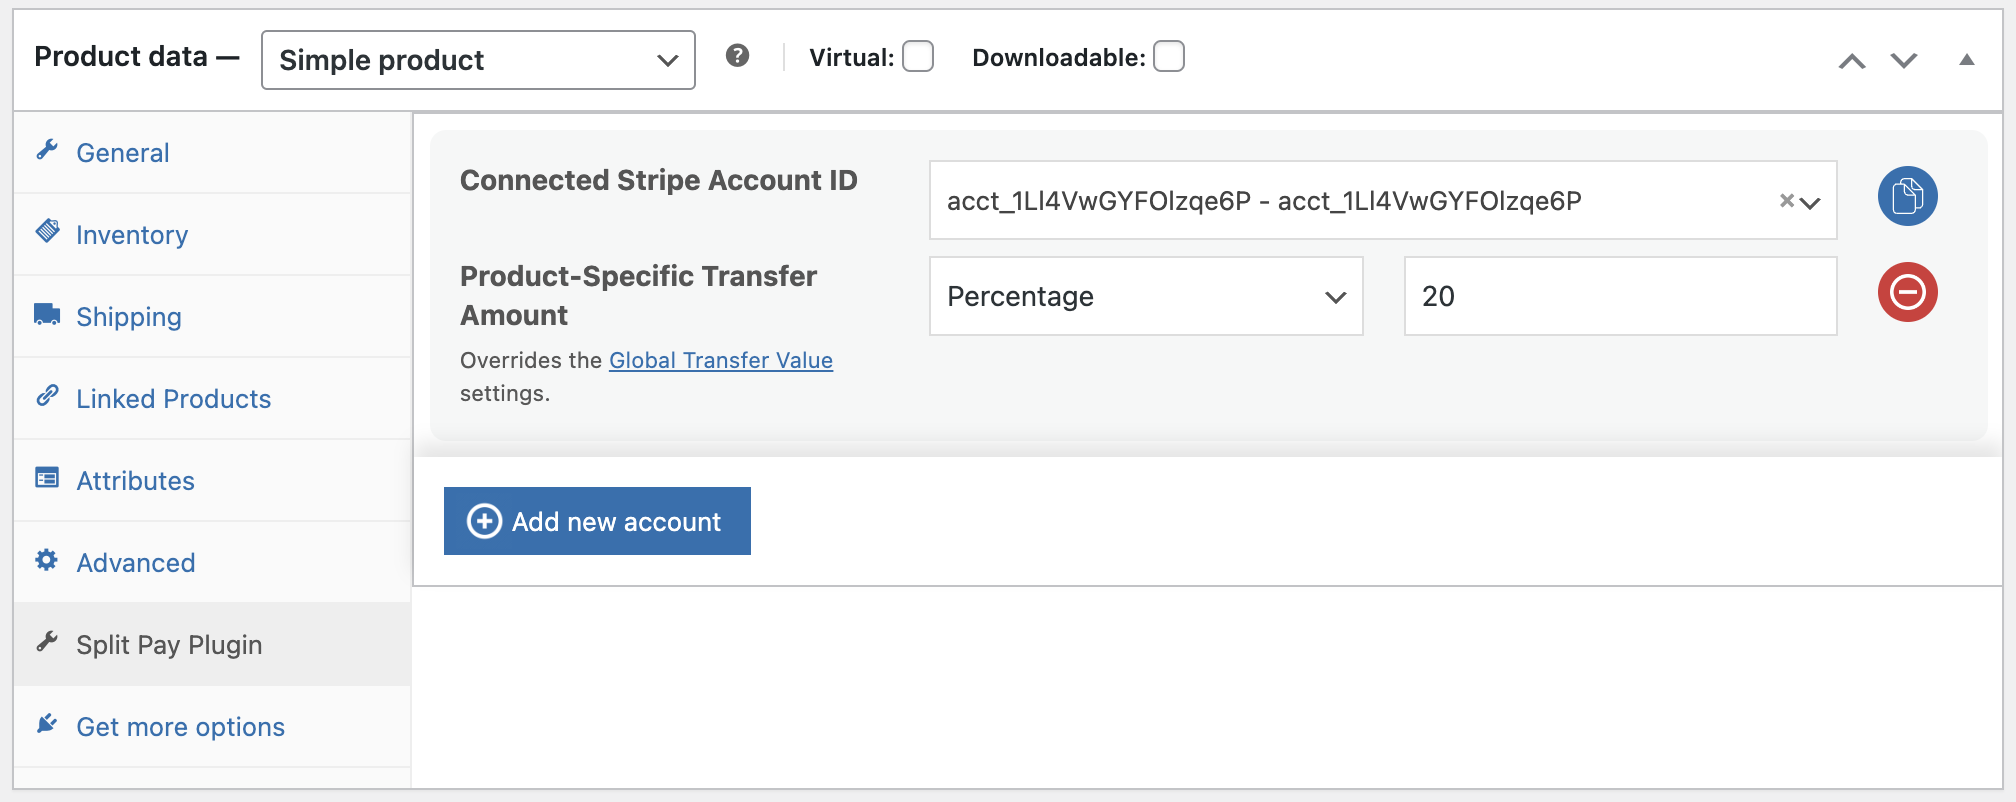Open the help tooltip question mark
Screen dimensions: 2016x802
pyautogui.click(x=738, y=56)
